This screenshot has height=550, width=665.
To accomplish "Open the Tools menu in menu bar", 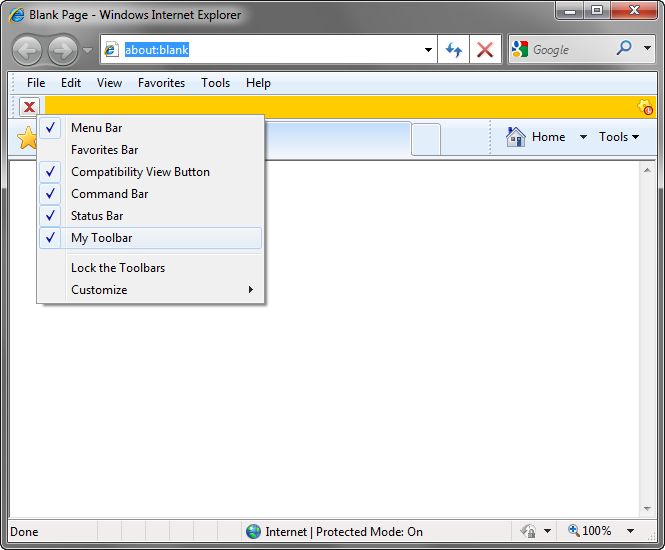I will 215,83.
